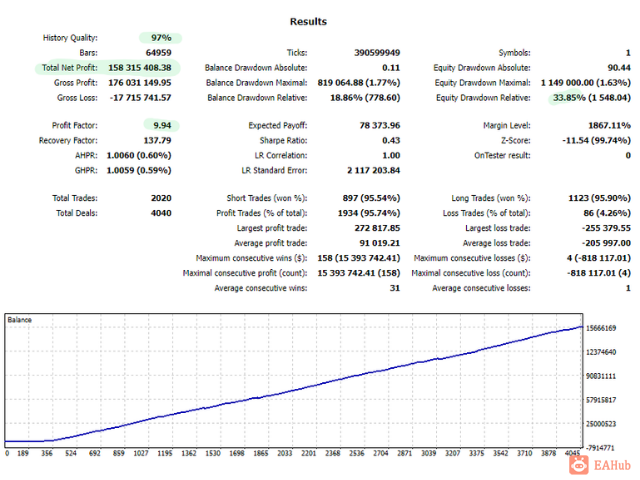Click the Total Trades value 2020
The height and width of the screenshot is (480, 640).
click(161, 198)
